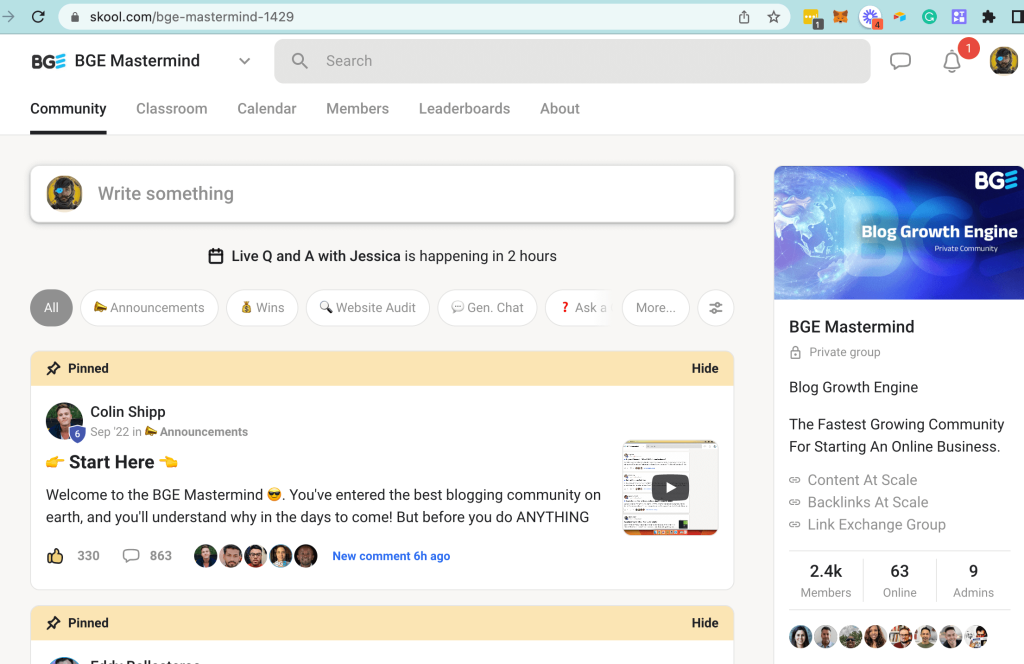Open the notifications bell
The height and width of the screenshot is (664, 1024).
(x=952, y=62)
